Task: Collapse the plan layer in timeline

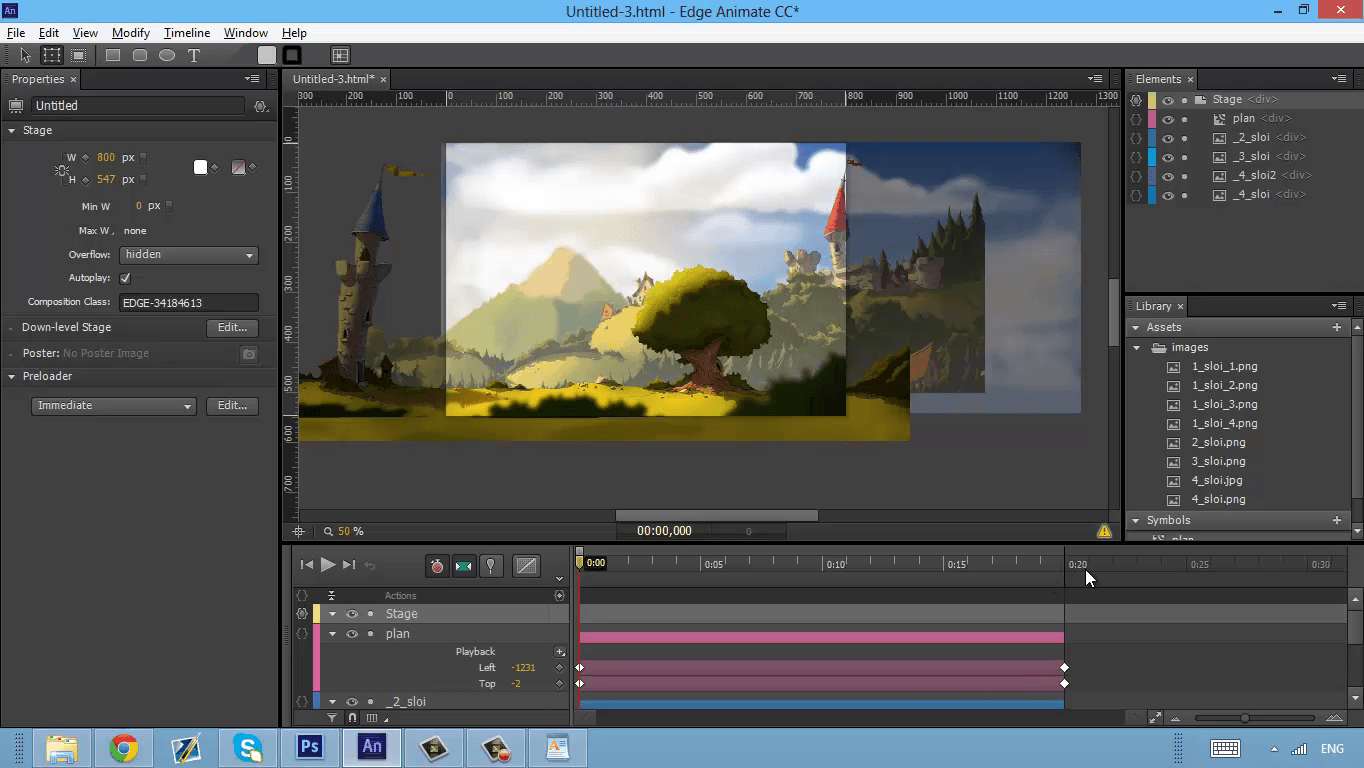Action: 332,634
